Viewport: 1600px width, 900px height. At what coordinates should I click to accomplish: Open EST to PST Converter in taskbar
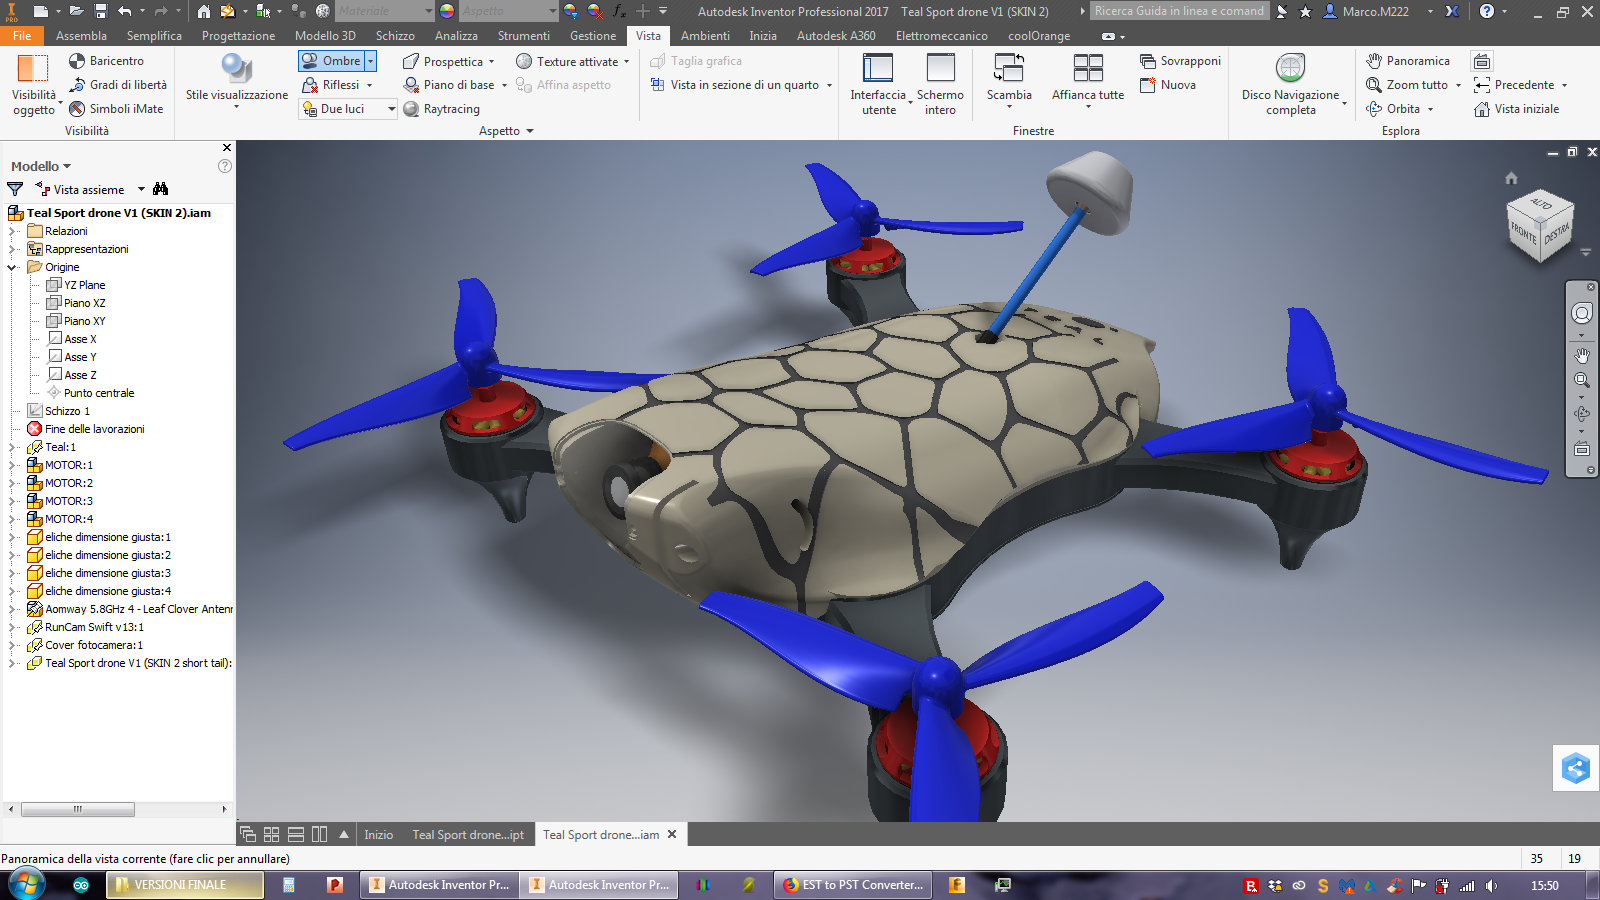(x=852, y=885)
